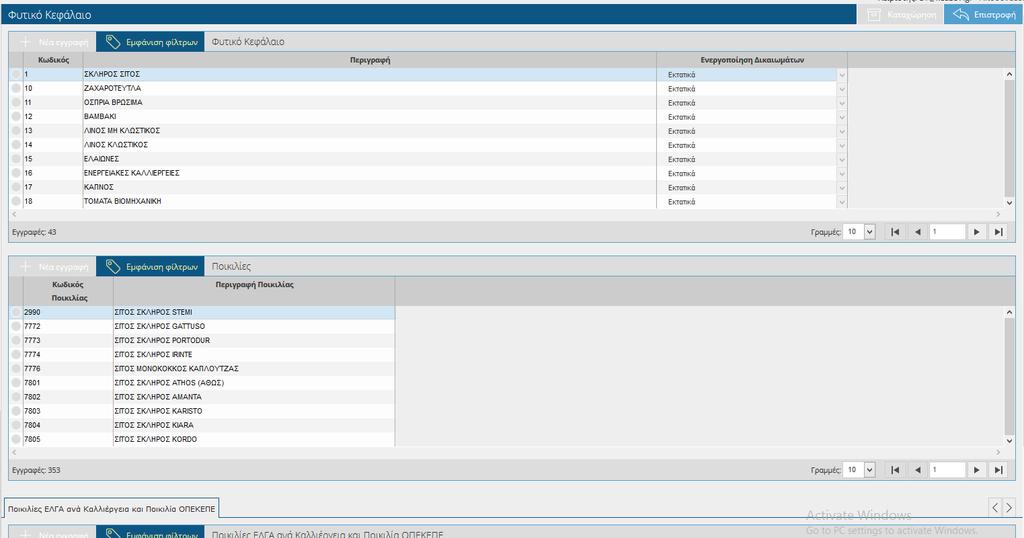This screenshot has height=538, width=1024.
Task: Open rights dropdown for ΤΟΜΑΤΑ ΒΙΟΜΗΧΑΝΙΚΗ
Action: coord(842,202)
